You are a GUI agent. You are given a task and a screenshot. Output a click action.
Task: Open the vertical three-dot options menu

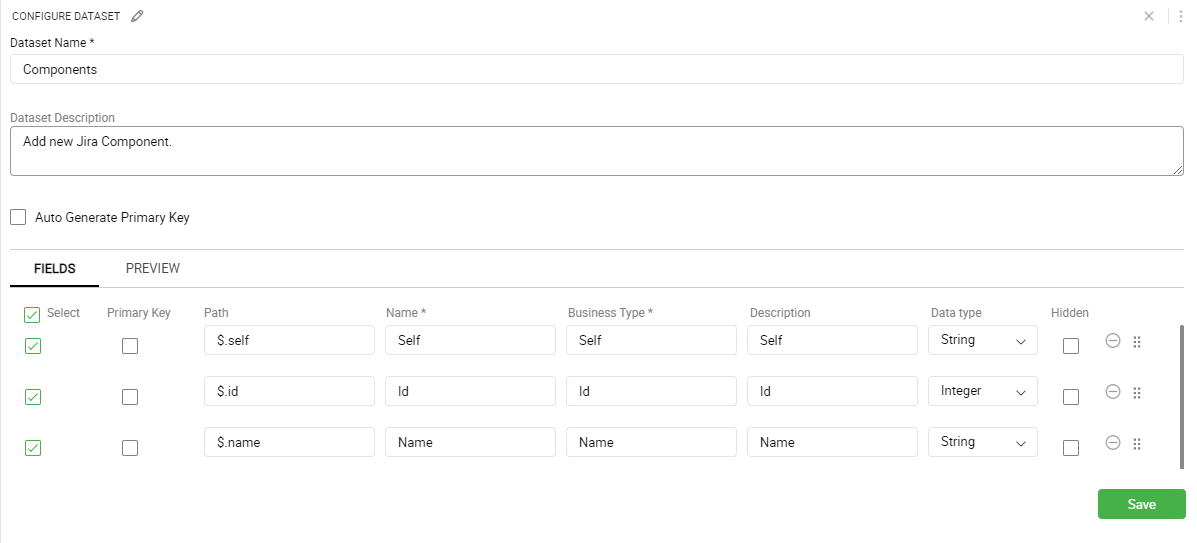[x=1181, y=16]
